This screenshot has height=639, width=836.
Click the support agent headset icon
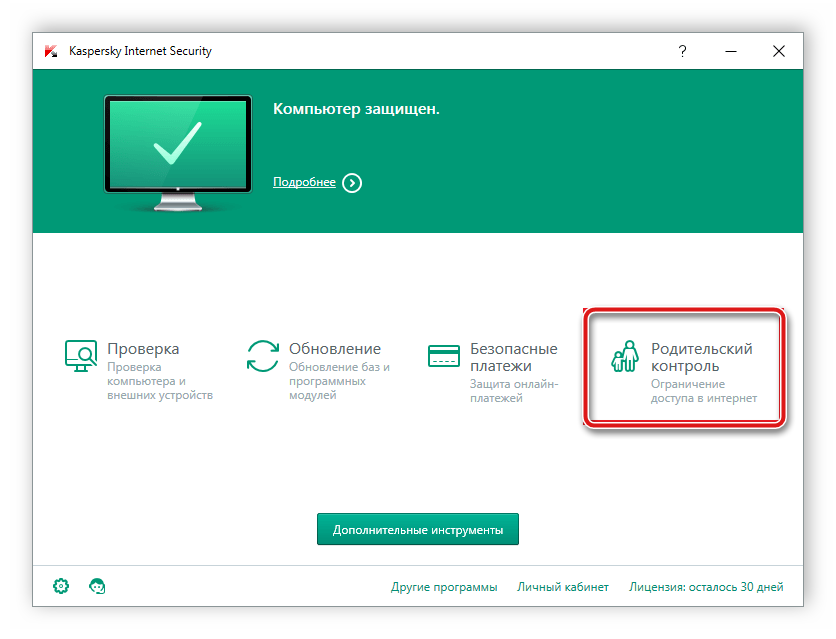click(x=97, y=586)
